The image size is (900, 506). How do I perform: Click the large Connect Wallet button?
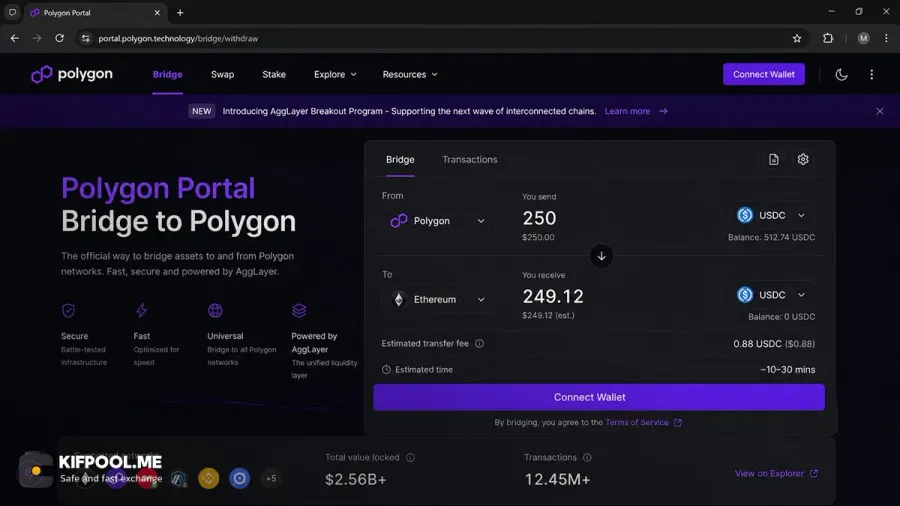599,397
